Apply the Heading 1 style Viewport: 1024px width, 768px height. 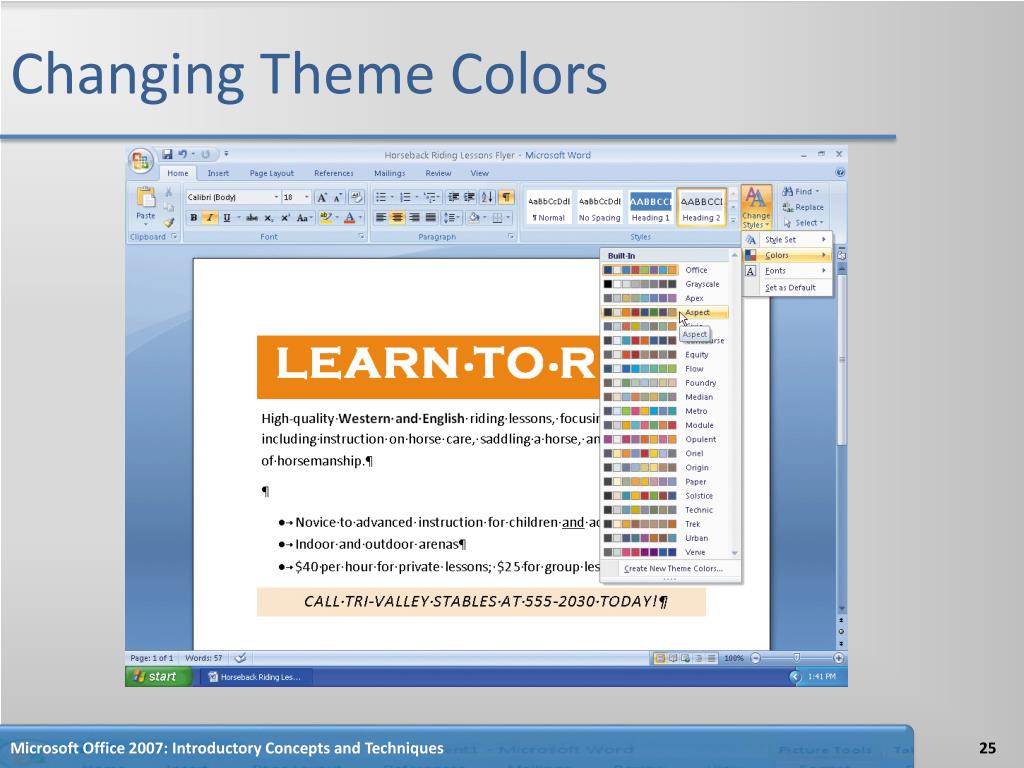(x=650, y=208)
